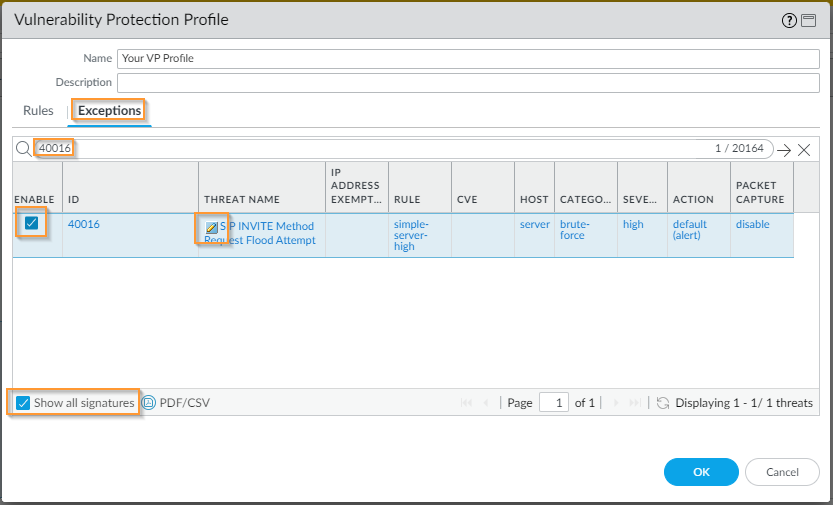Change the packet capture disable setting
833x505 pixels.
point(753,224)
